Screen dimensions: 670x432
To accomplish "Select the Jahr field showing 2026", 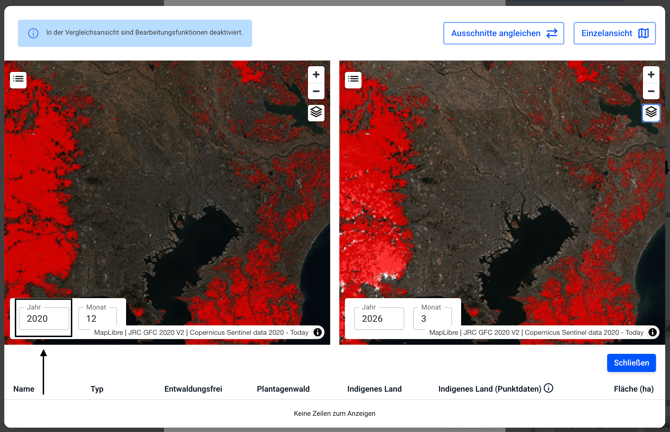I will point(379,319).
